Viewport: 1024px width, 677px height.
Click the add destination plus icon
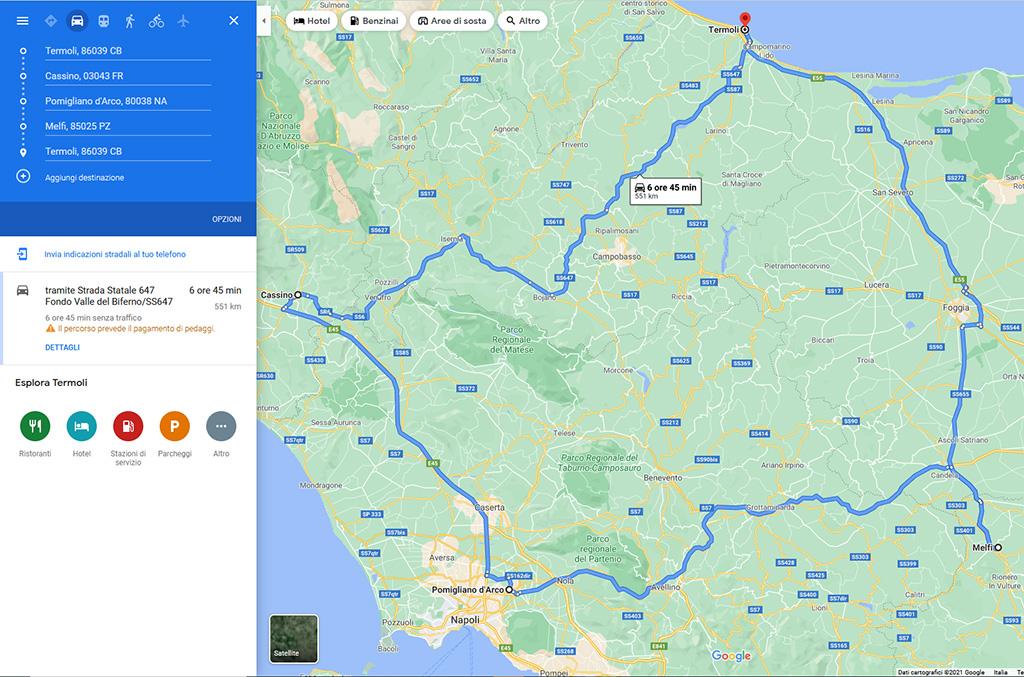point(23,177)
